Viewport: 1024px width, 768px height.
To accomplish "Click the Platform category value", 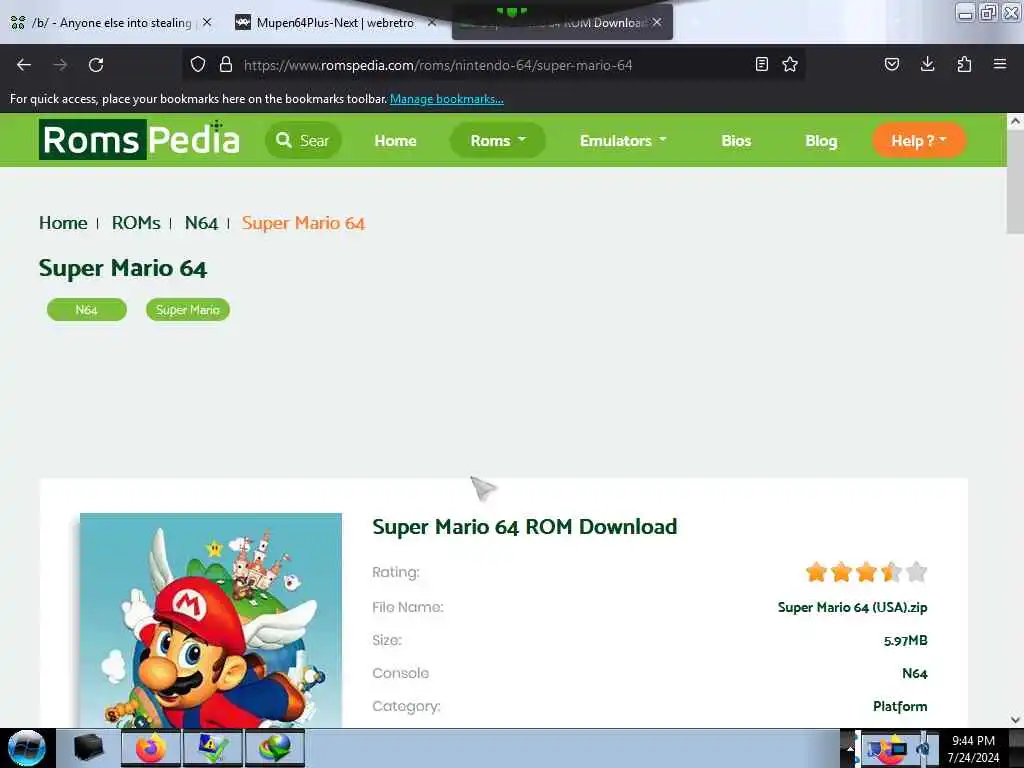I will tap(900, 706).
